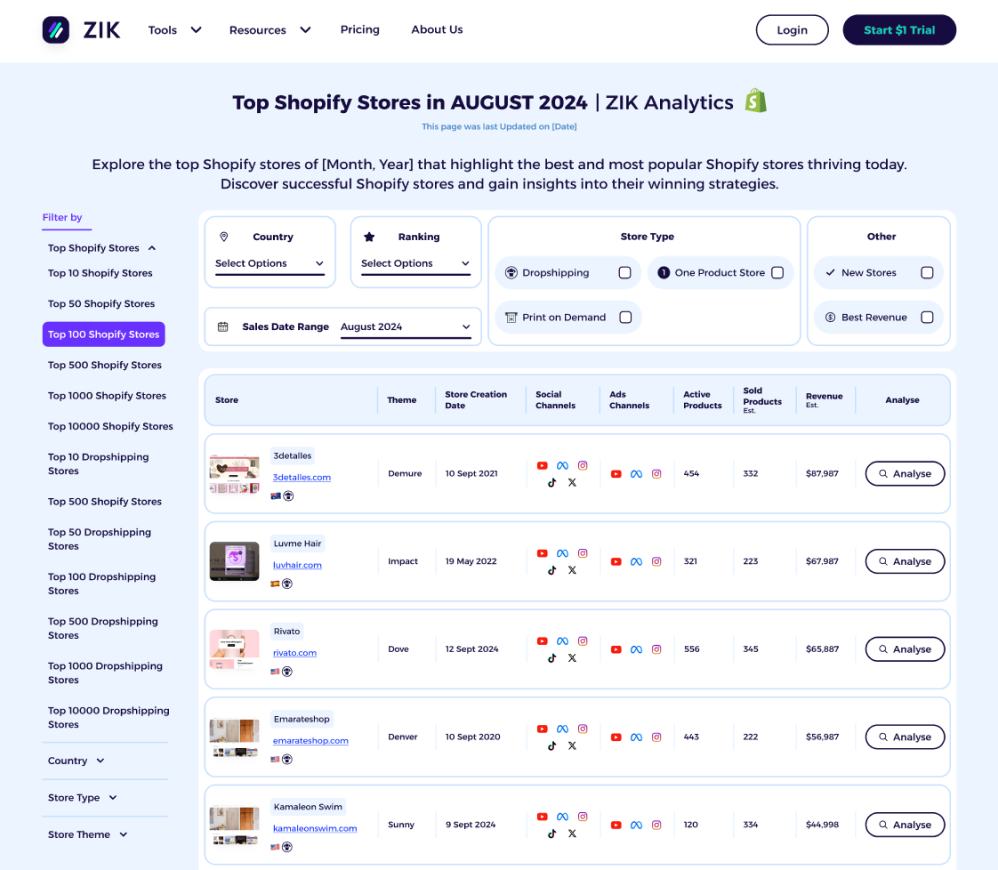Click TikTok social icon in Rivato row
Image resolution: width=998 pixels, height=870 pixels.
552,658
